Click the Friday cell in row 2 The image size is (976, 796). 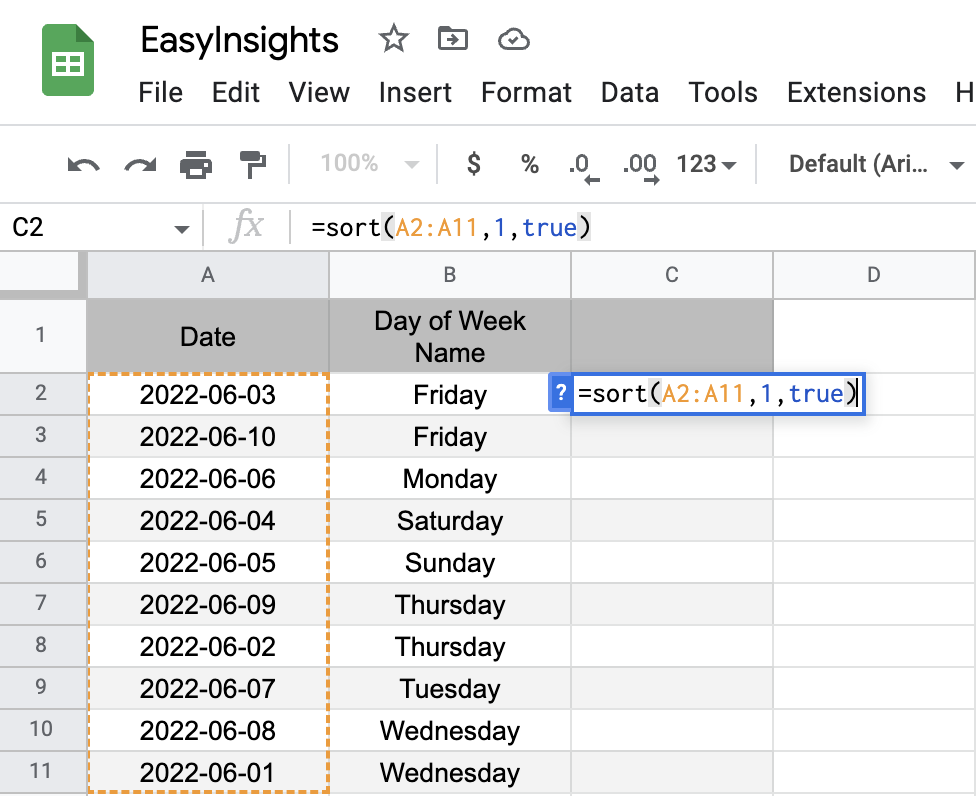(450, 394)
